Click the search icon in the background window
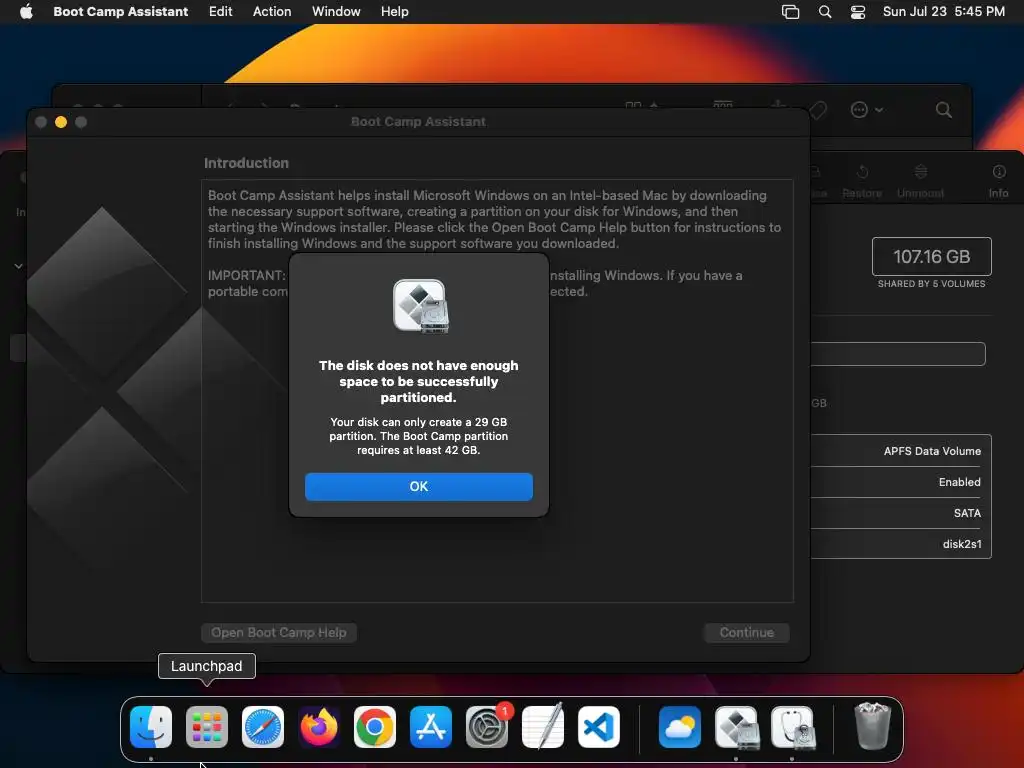The width and height of the screenshot is (1024, 768). pos(944,110)
